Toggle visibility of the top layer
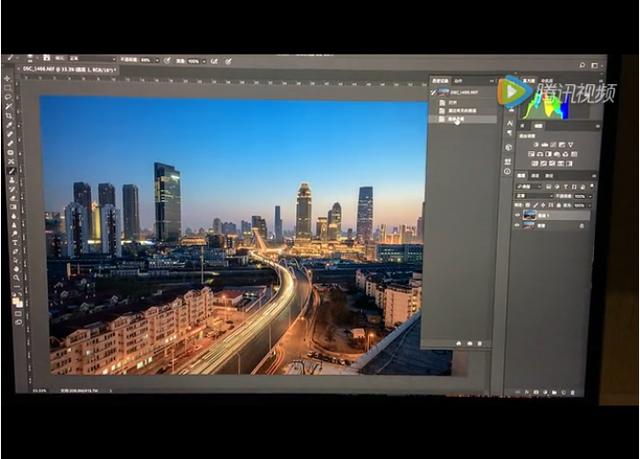Viewport: 640px width, 459px height. pyautogui.click(x=518, y=214)
